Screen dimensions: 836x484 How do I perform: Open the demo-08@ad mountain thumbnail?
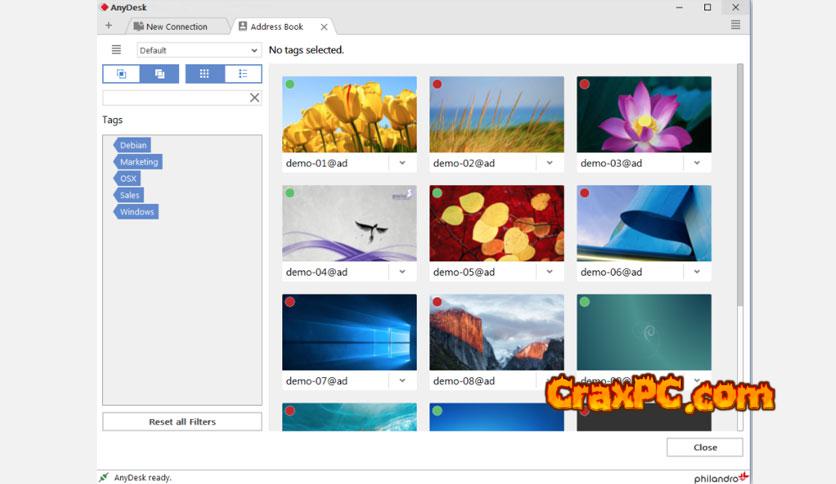click(497, 332)
